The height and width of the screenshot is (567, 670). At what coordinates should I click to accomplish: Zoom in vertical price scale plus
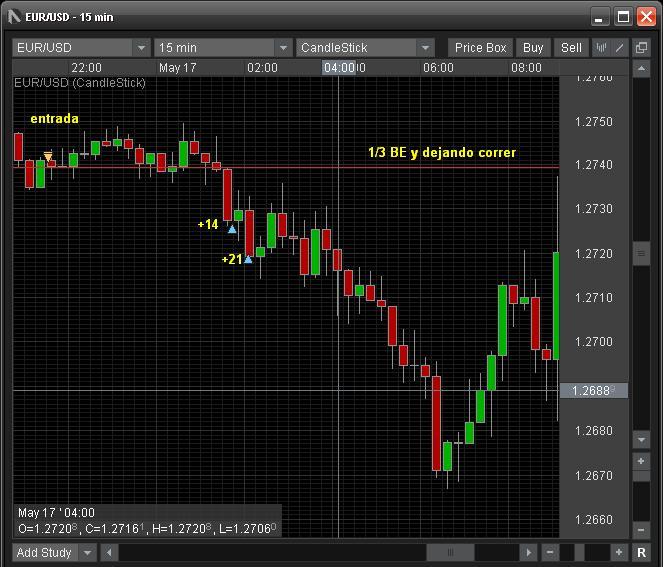(x=642, y=461)
